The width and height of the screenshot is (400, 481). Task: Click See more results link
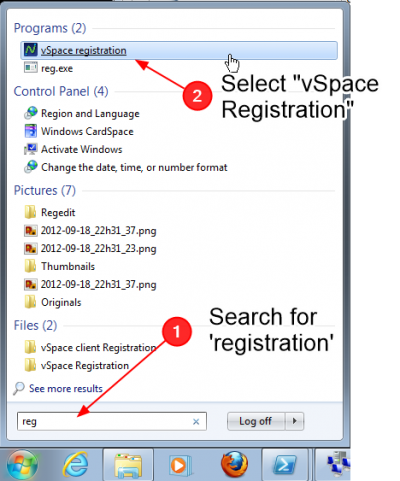[66, 389]
